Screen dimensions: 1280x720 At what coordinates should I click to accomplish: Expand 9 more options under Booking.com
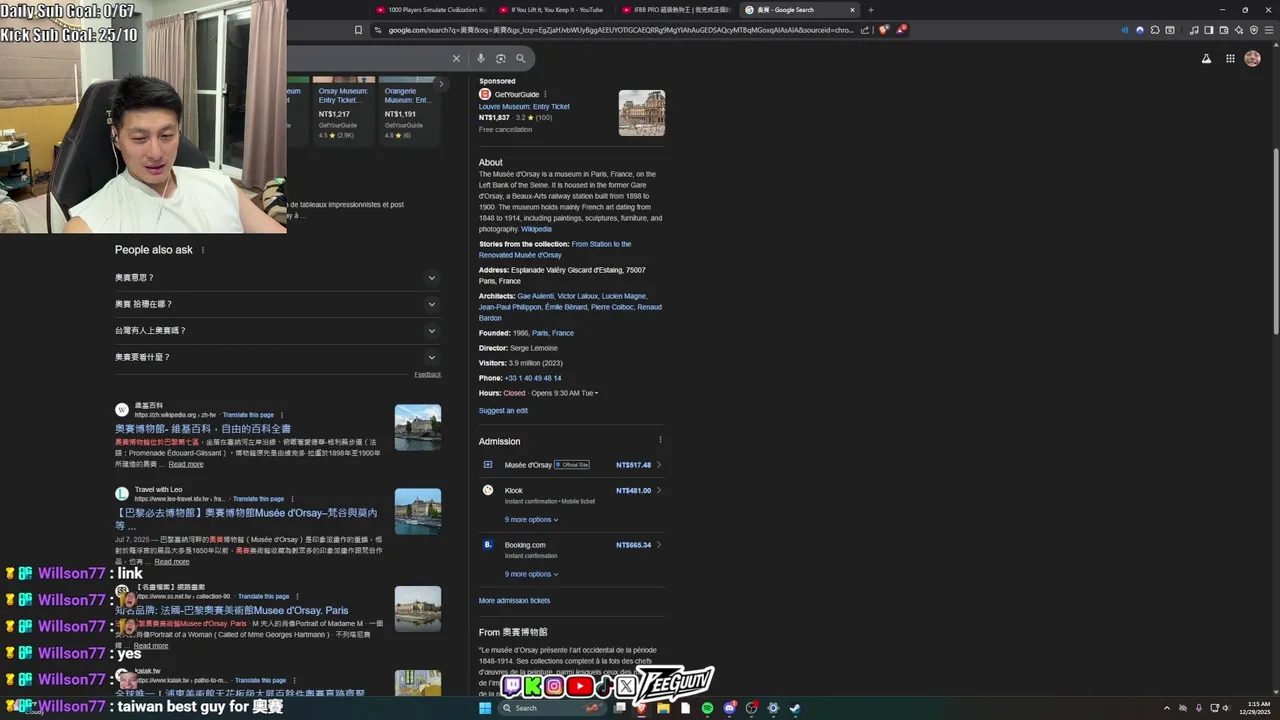(531, 574)
